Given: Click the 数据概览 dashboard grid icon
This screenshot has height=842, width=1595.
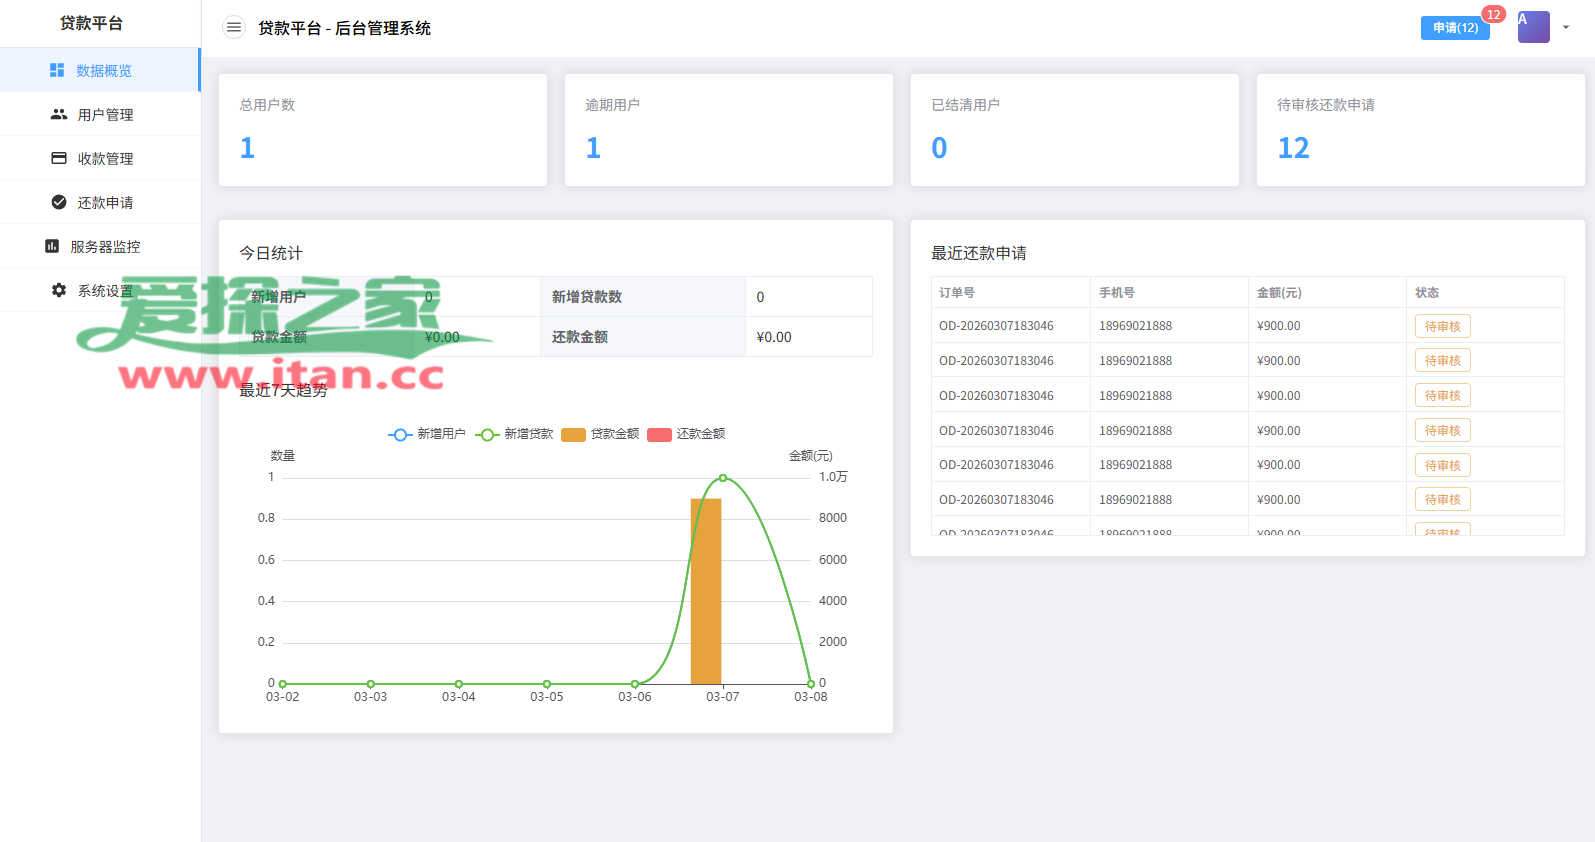Looking at the screenshot, I should pyautogui.click(x=57, y=70).
